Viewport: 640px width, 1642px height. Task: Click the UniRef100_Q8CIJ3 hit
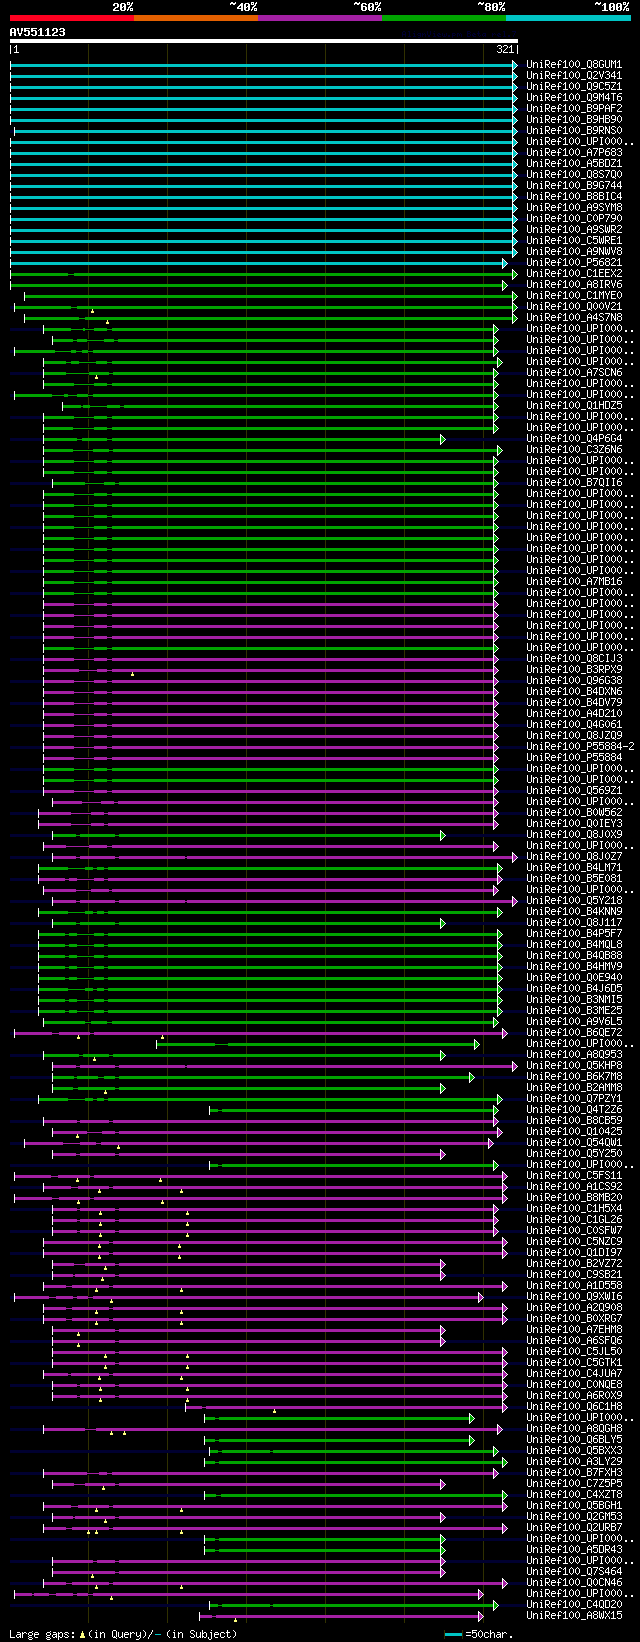click(x=574, y=659)
